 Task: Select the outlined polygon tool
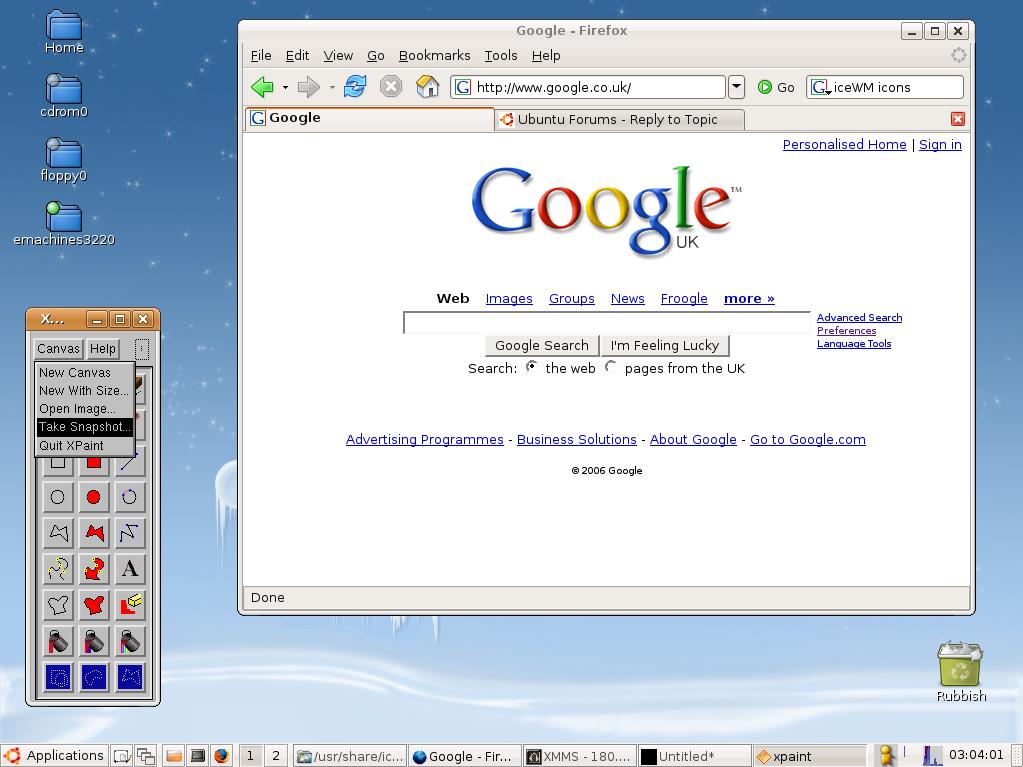(x=57, y=534)
